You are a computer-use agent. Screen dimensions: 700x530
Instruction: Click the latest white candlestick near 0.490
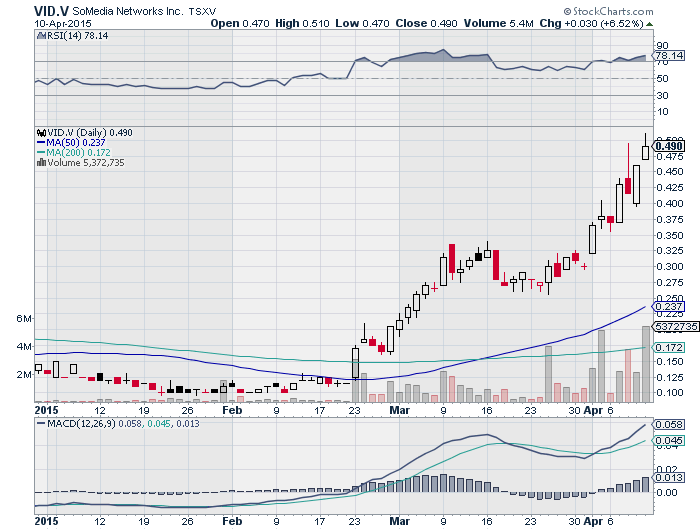(x=645, y=150)
